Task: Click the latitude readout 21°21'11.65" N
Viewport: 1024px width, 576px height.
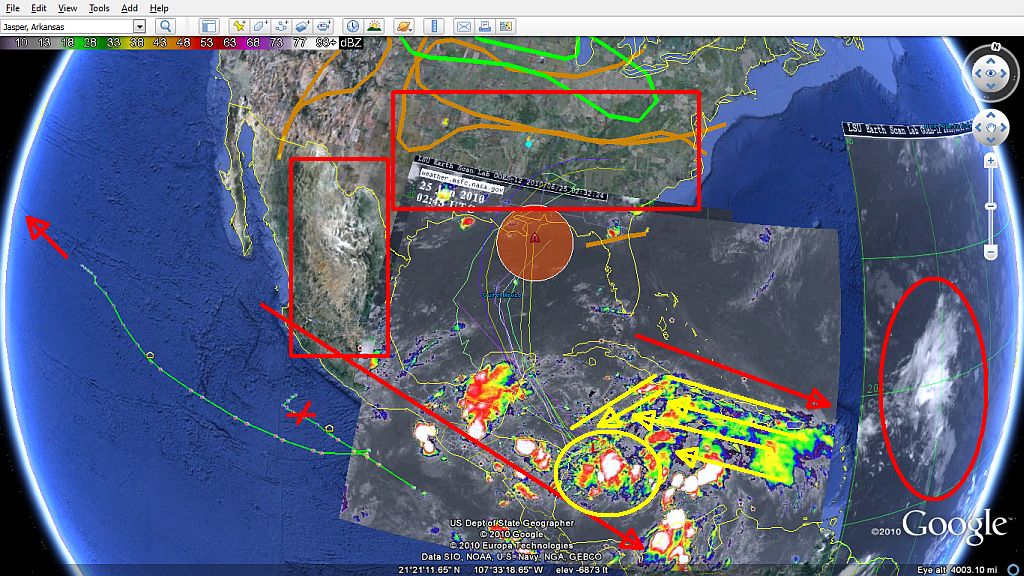Action: [430, 570]
